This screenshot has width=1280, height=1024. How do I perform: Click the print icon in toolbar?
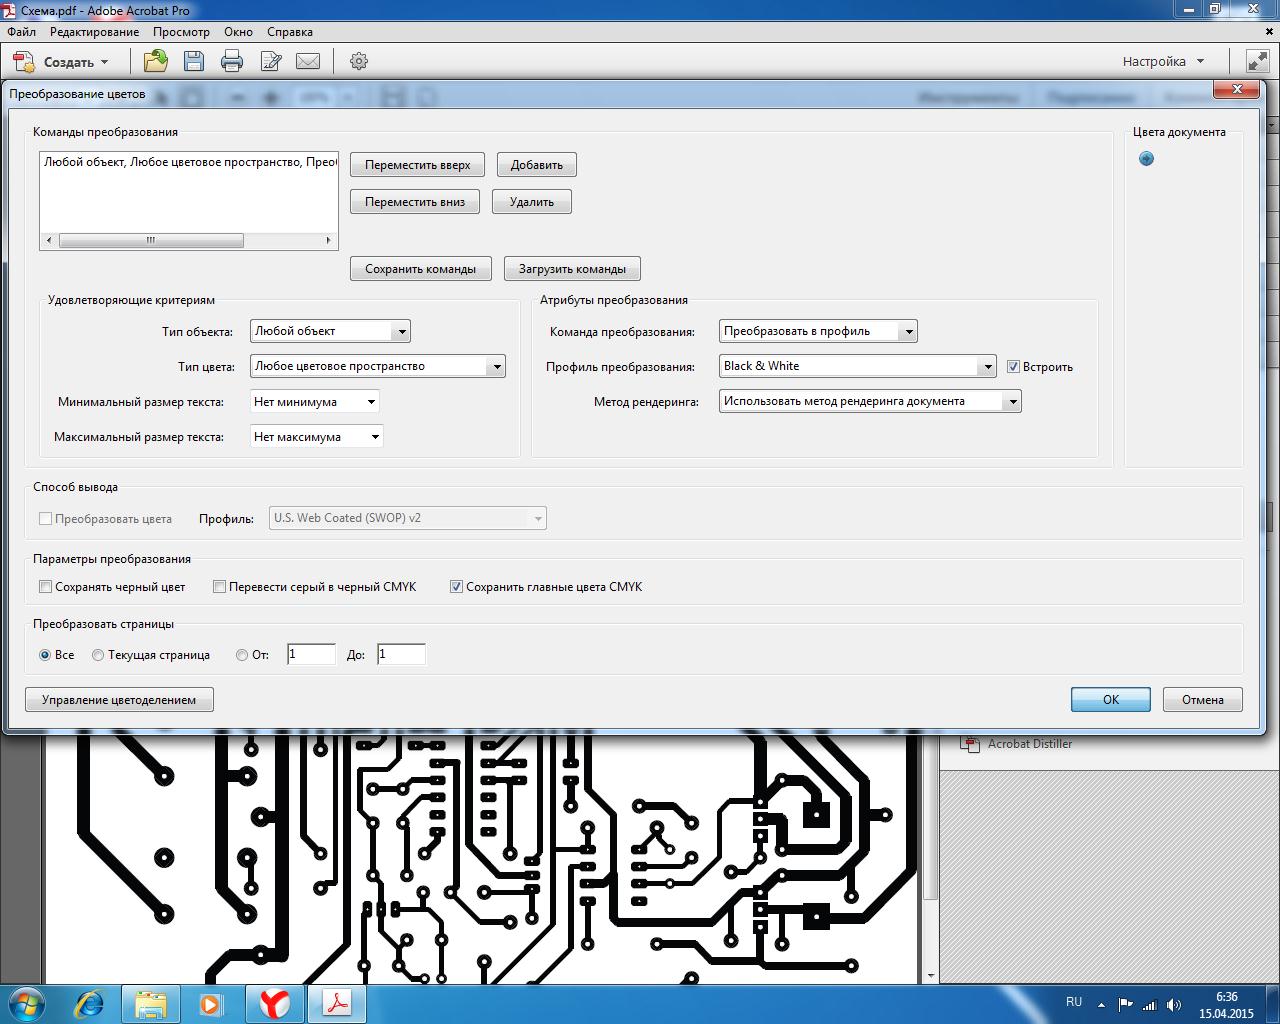[232, 61]
